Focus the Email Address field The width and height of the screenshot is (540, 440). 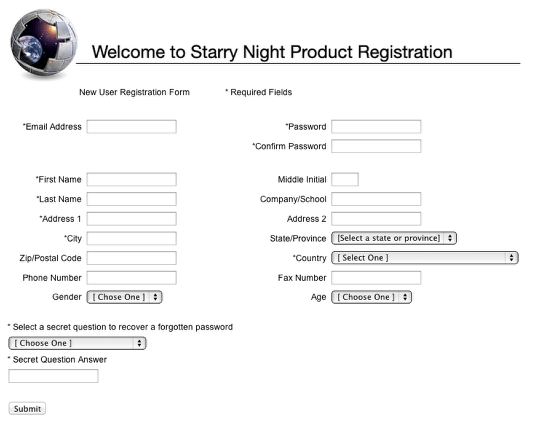pyautogui.click(x=132, y=127)
